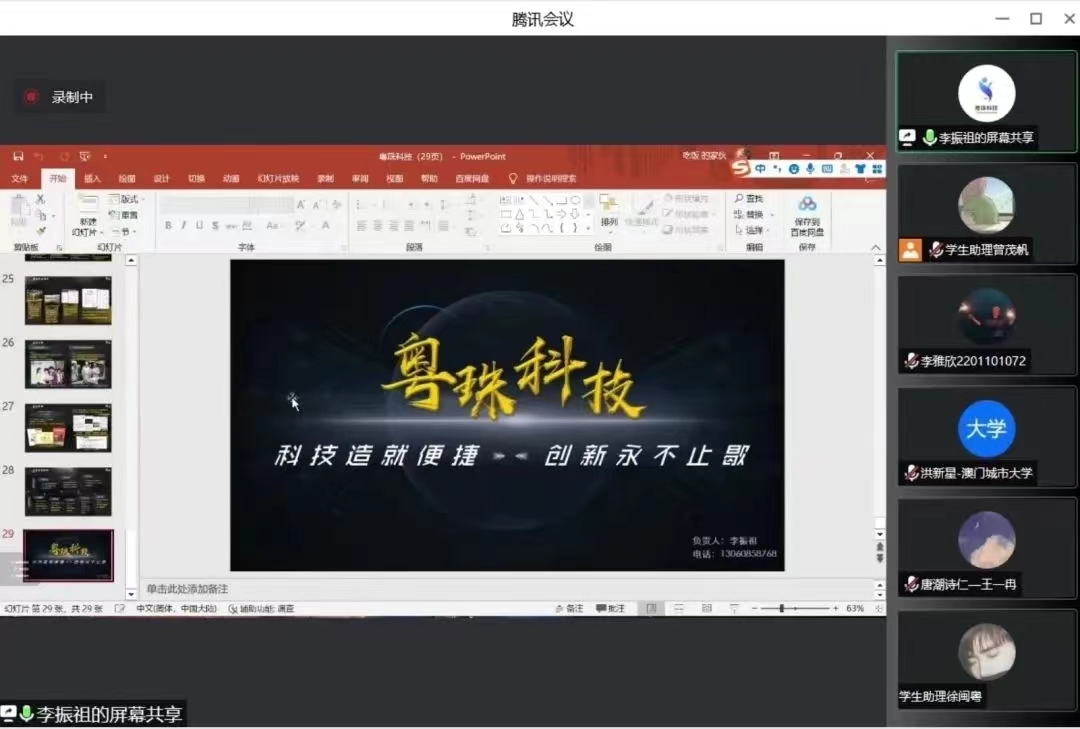Select participant 李雅欣2201101072 tile

(x=986, y=325)
